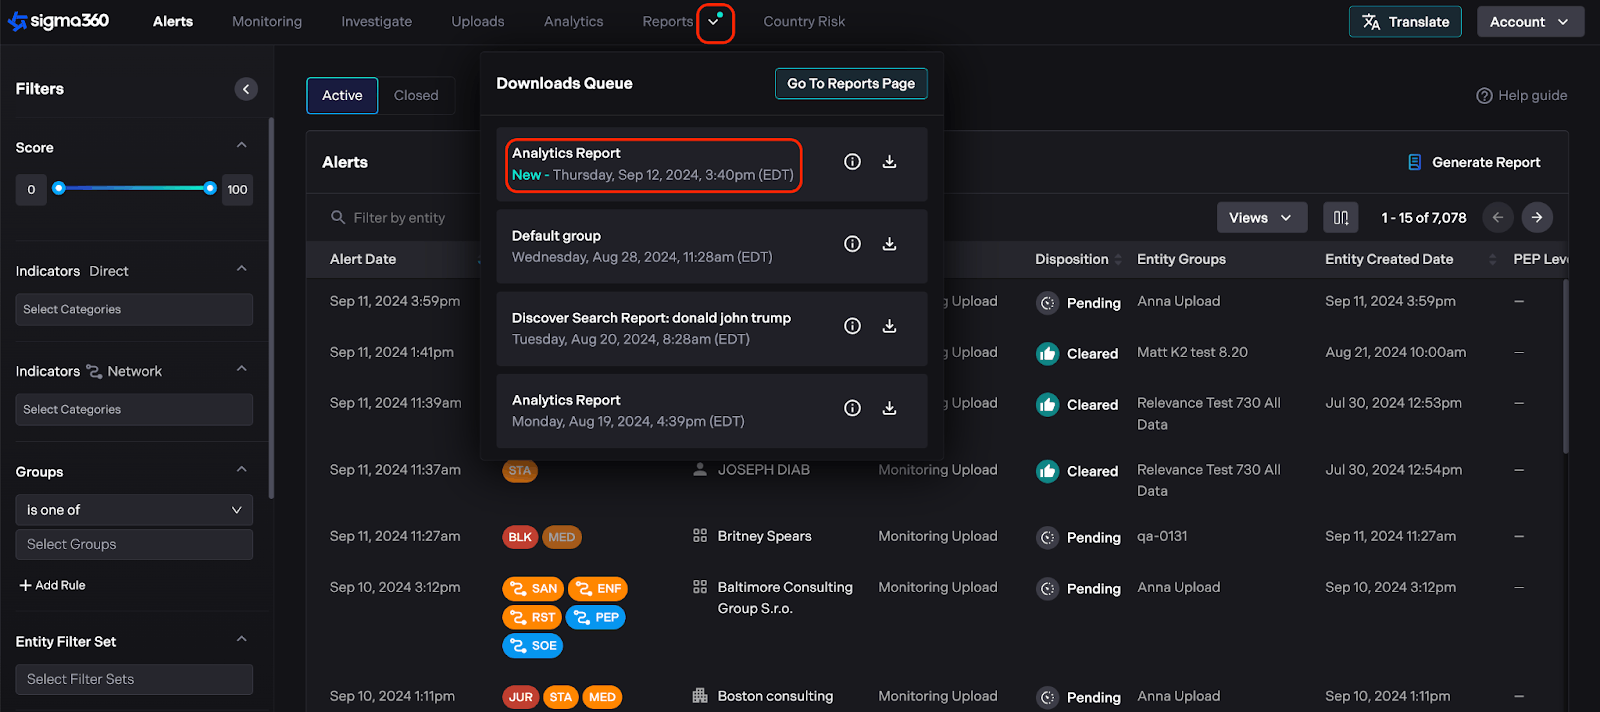The width and height of the screenshot is (1600, 712).
Task: Click the Generate Report button
Action: coord(1474,163)
